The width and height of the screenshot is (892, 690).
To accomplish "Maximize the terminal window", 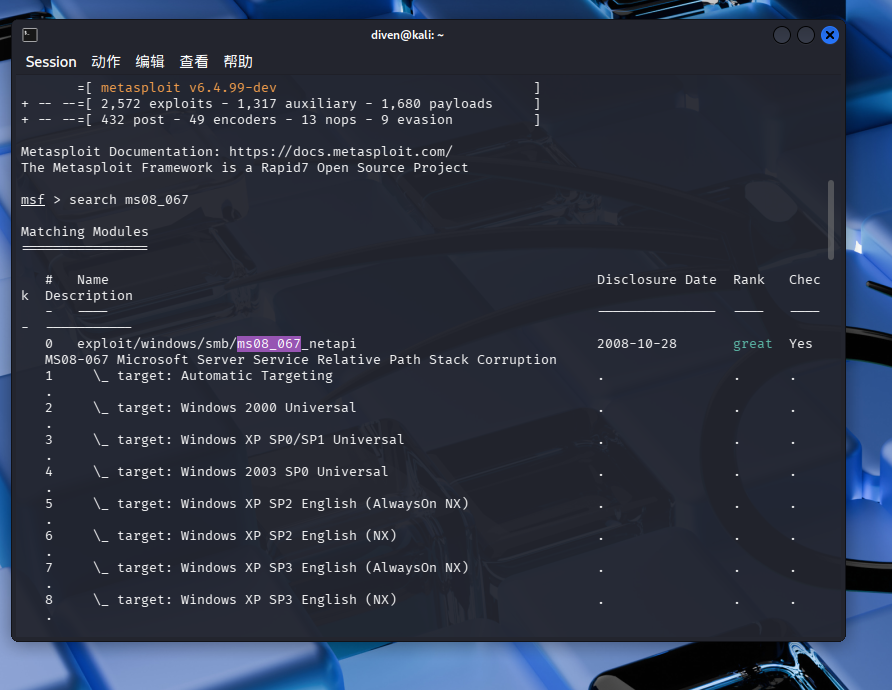I will 806,35.
